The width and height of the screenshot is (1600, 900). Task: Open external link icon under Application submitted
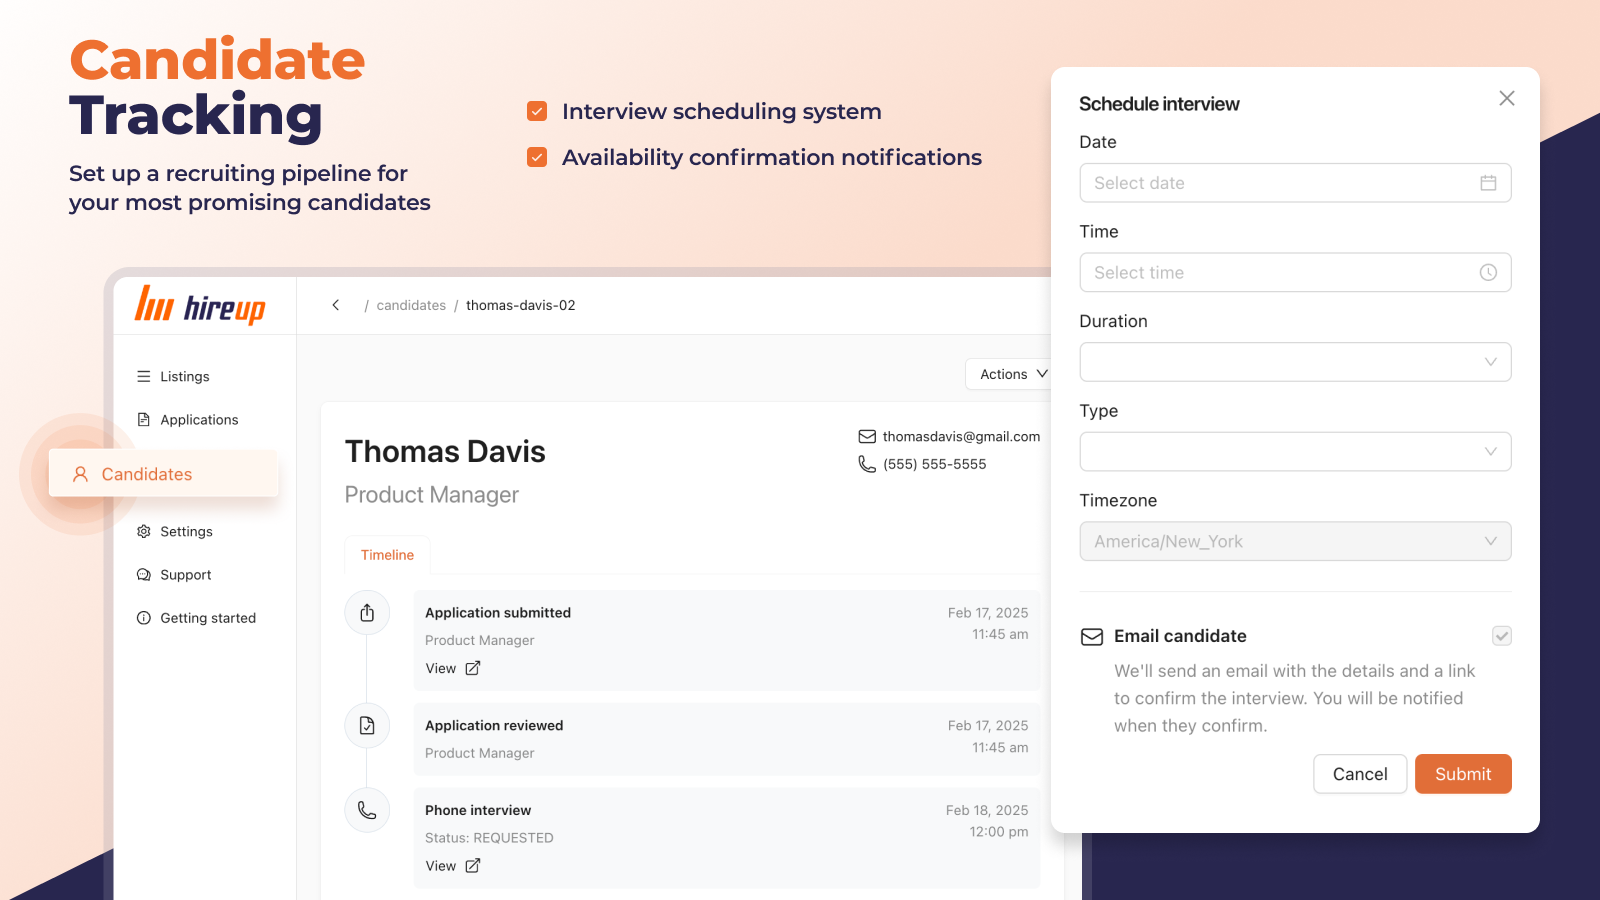[473, 668]
